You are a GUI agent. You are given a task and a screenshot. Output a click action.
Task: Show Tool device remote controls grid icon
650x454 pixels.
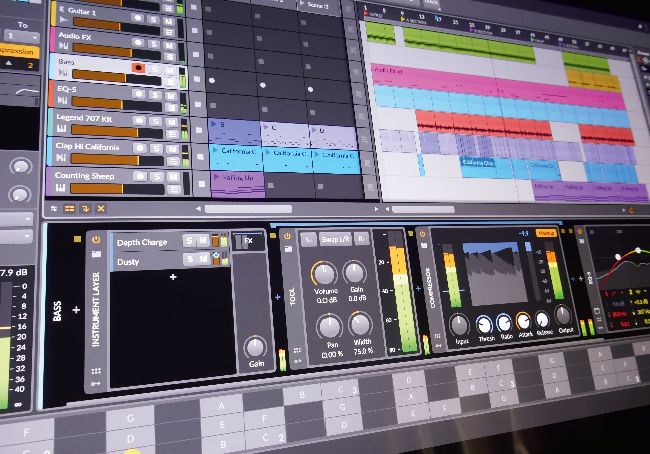coord(297,350)
